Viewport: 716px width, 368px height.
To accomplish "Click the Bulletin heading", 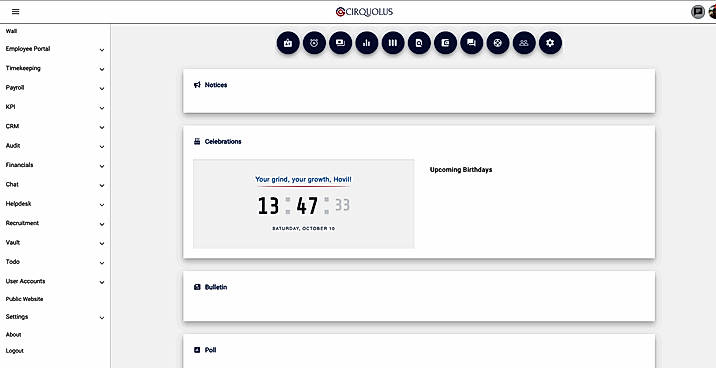I will (216, 287).
